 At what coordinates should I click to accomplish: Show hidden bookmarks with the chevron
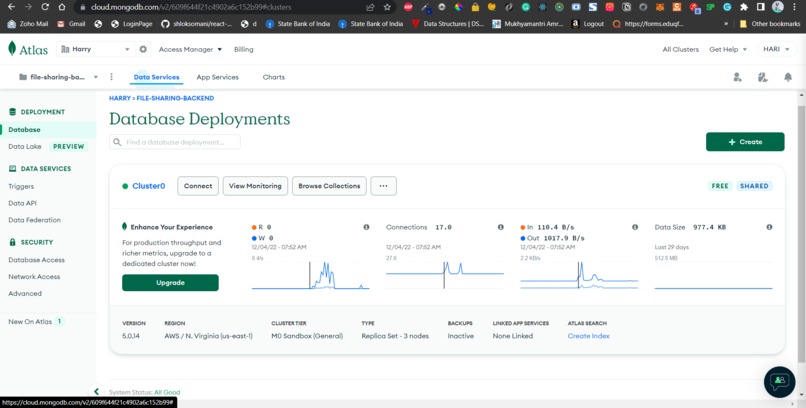[726, 24]
